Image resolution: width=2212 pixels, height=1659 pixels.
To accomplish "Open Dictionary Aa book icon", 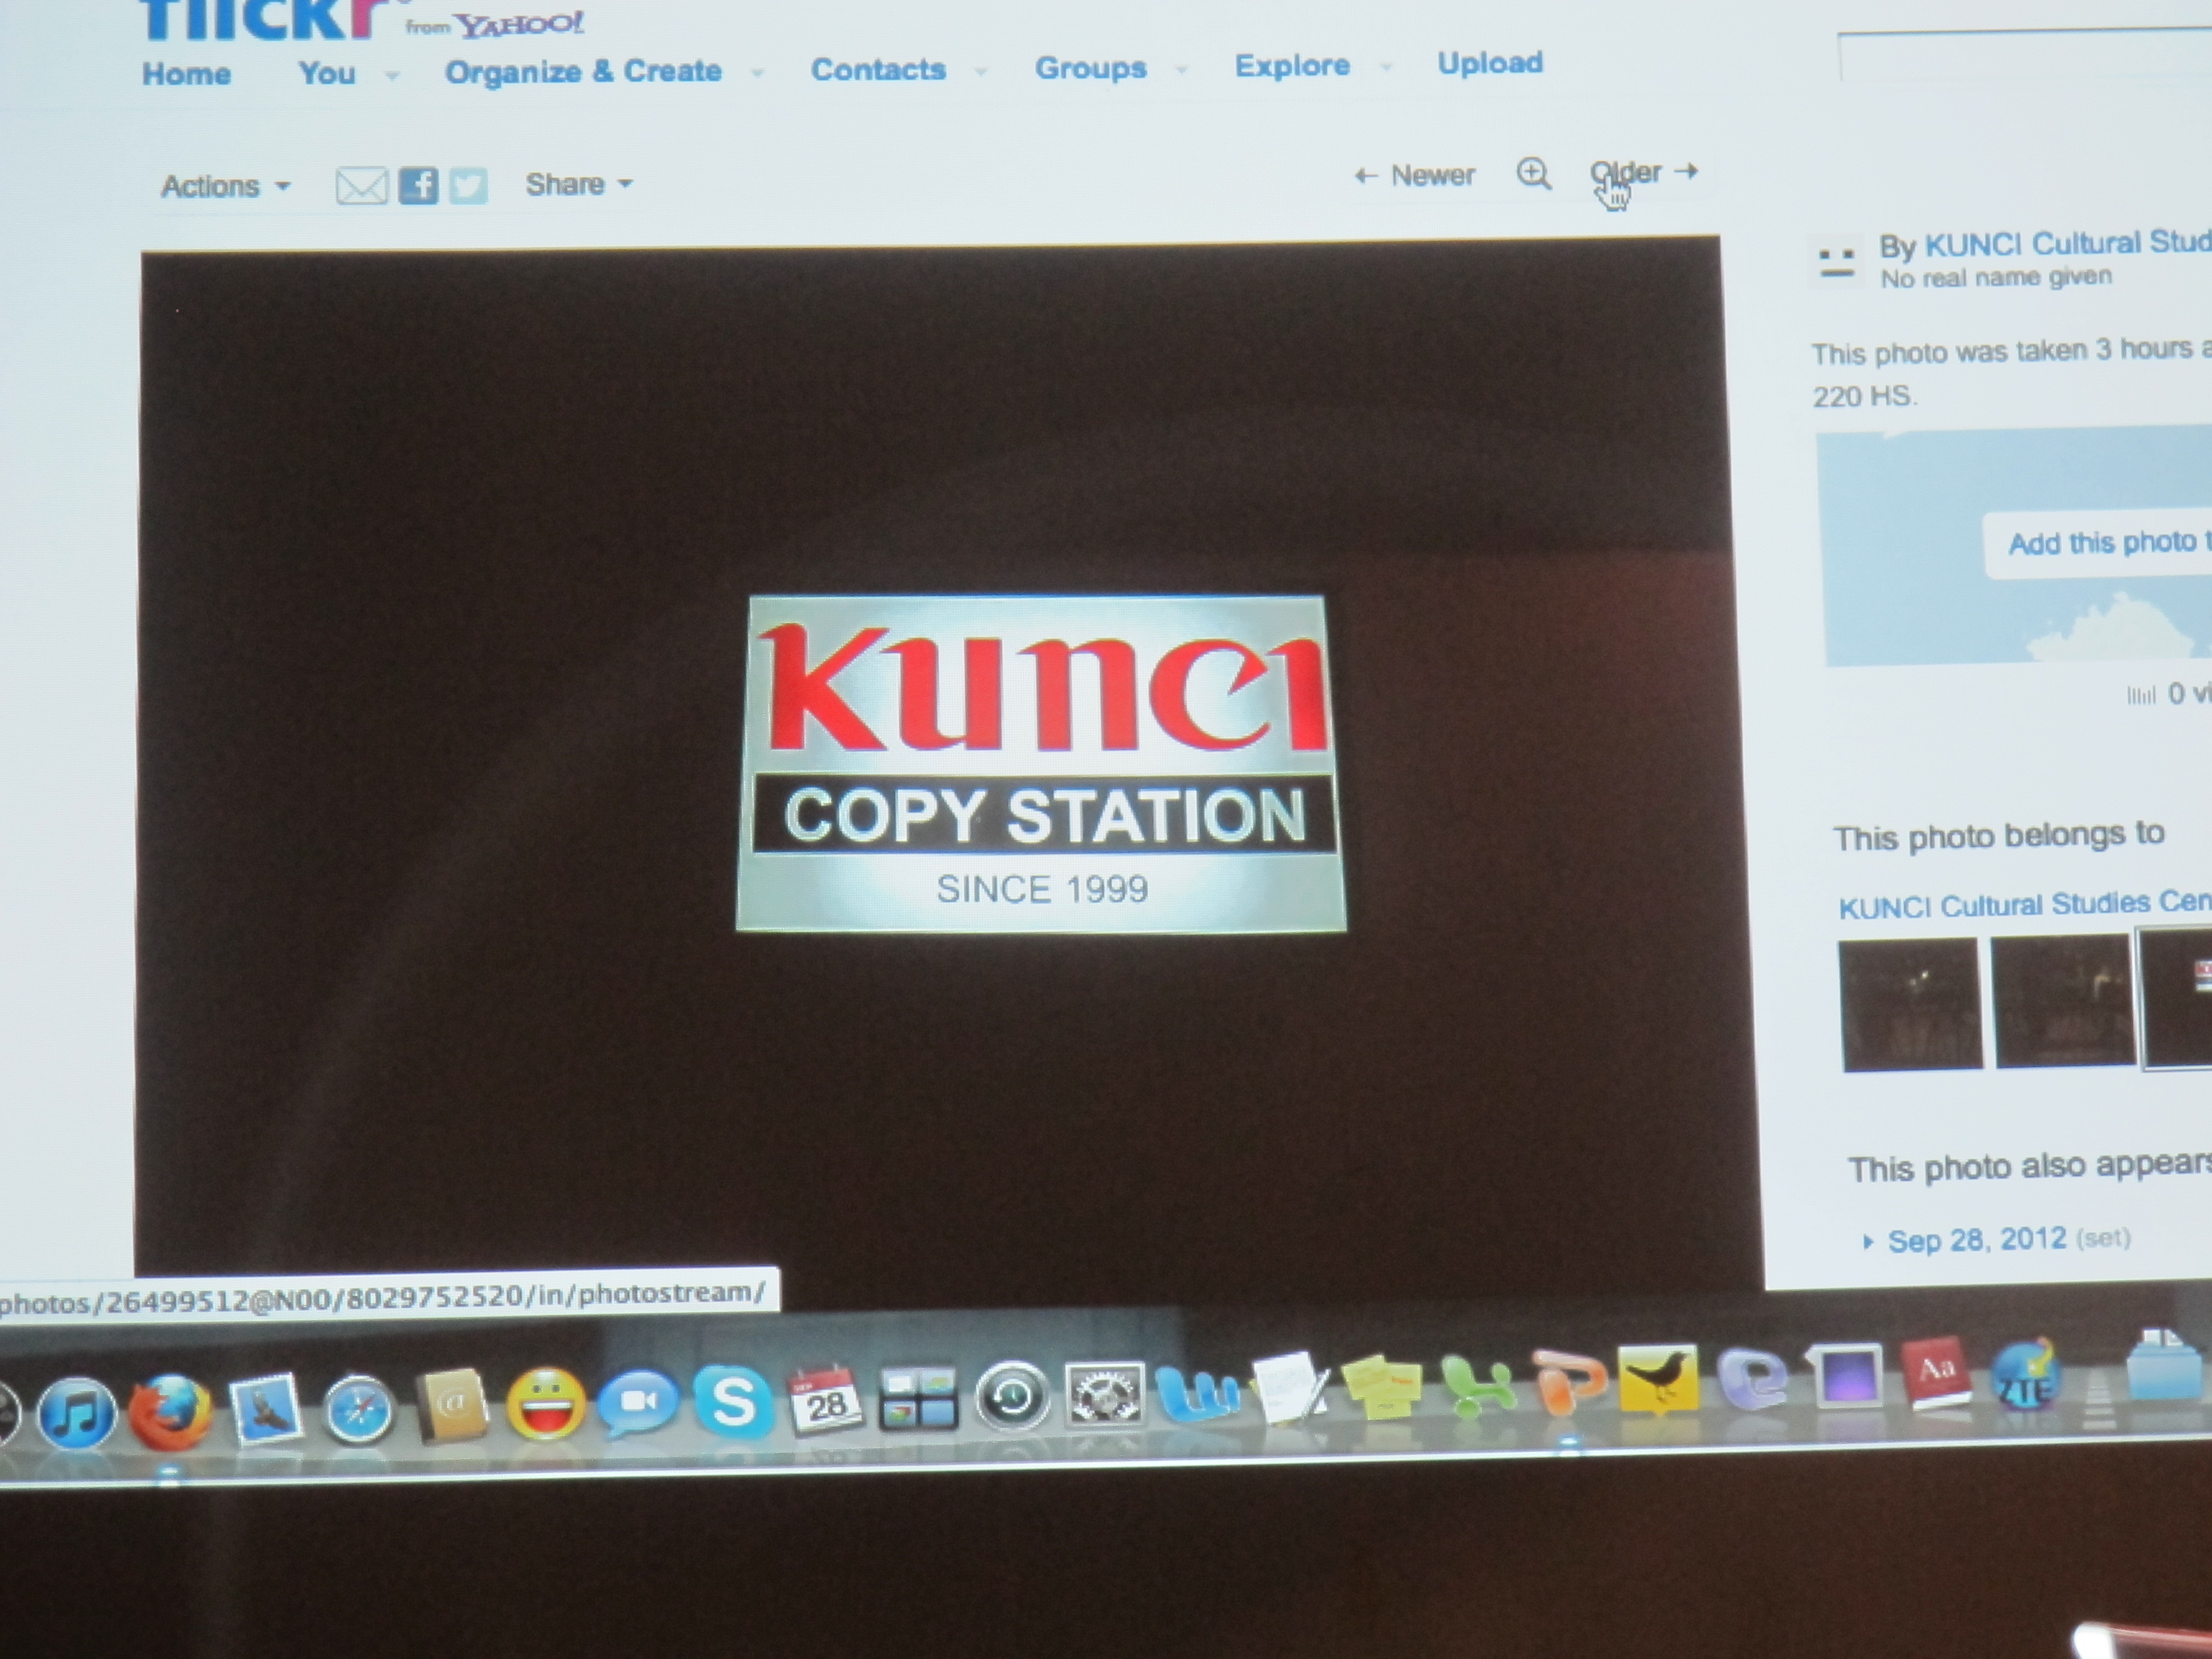I will [1936, 1373].
